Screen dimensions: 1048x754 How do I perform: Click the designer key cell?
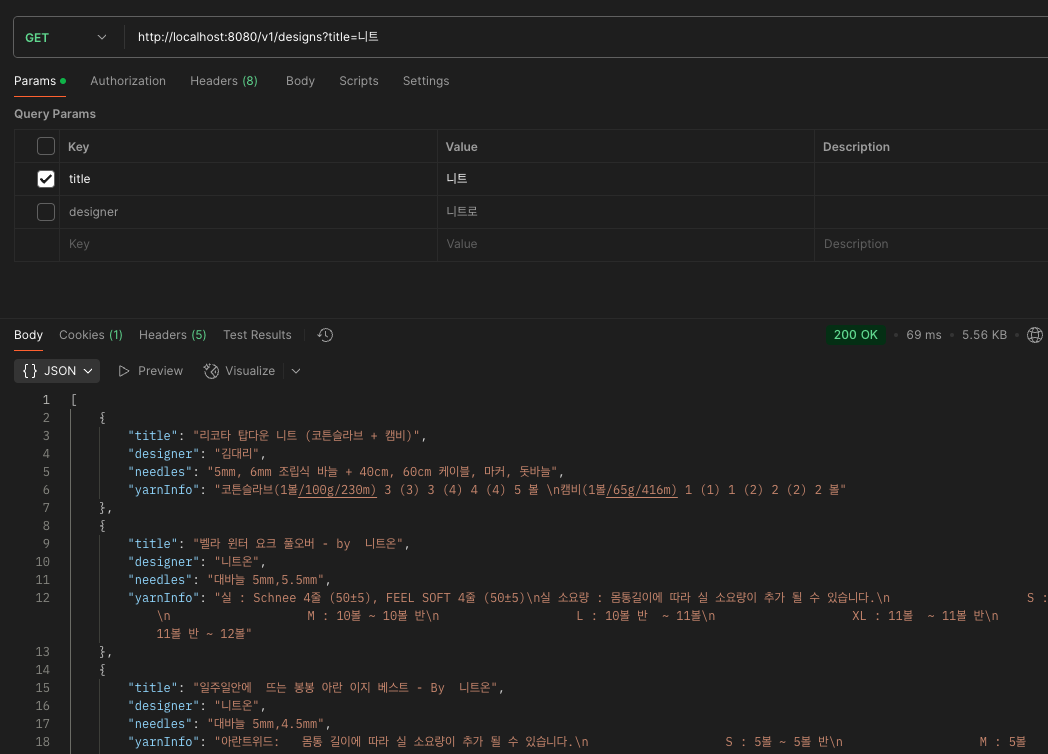[x=248, y=212]
